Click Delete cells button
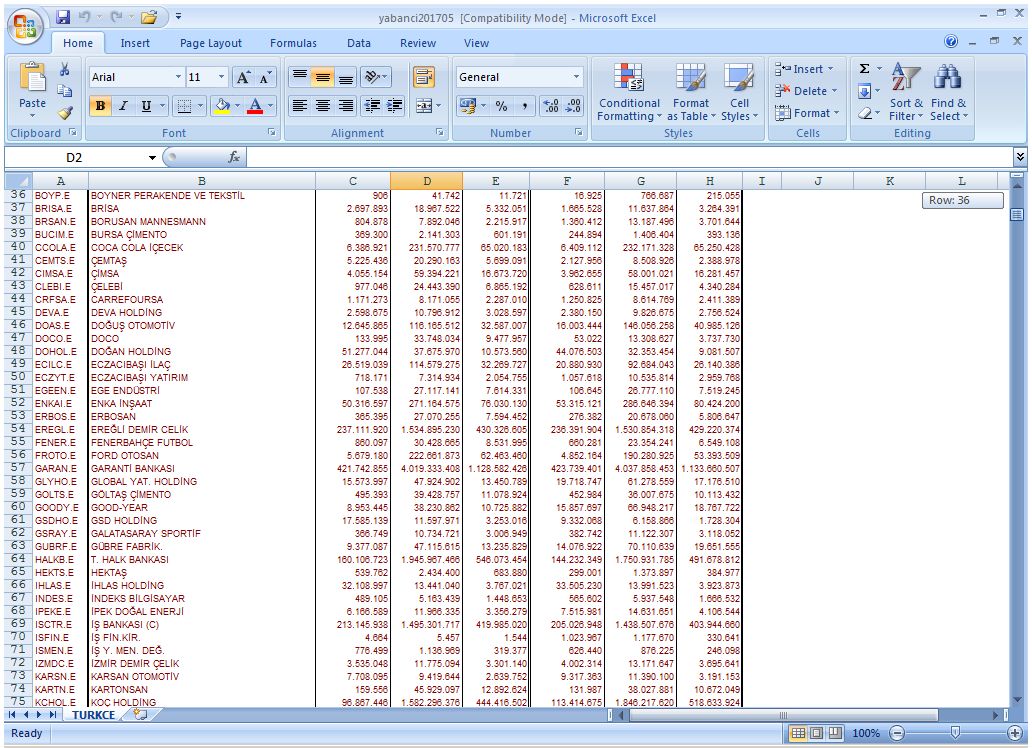This screenshot has width=1032, height=748. (806, 91)
